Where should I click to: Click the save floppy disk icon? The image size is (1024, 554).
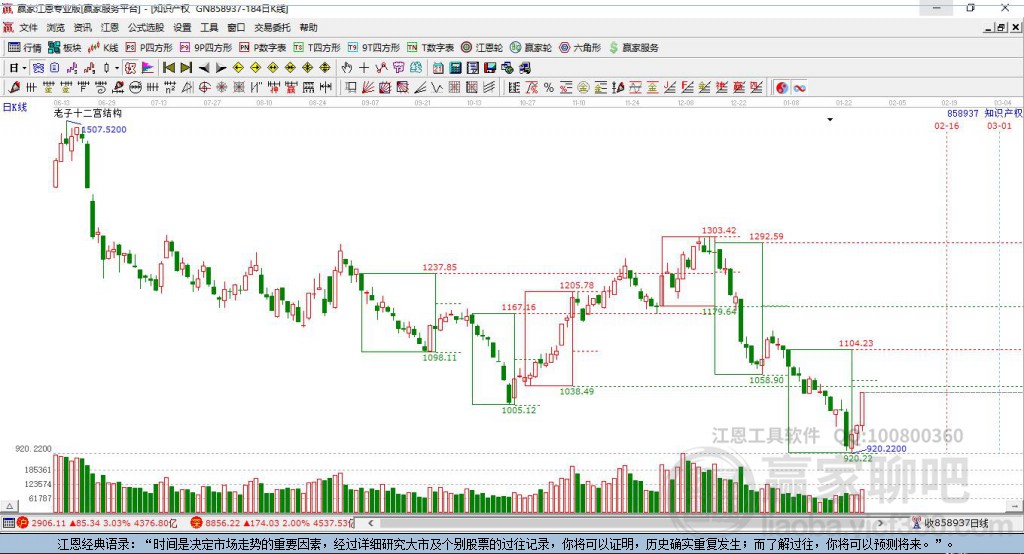[490, 68]
